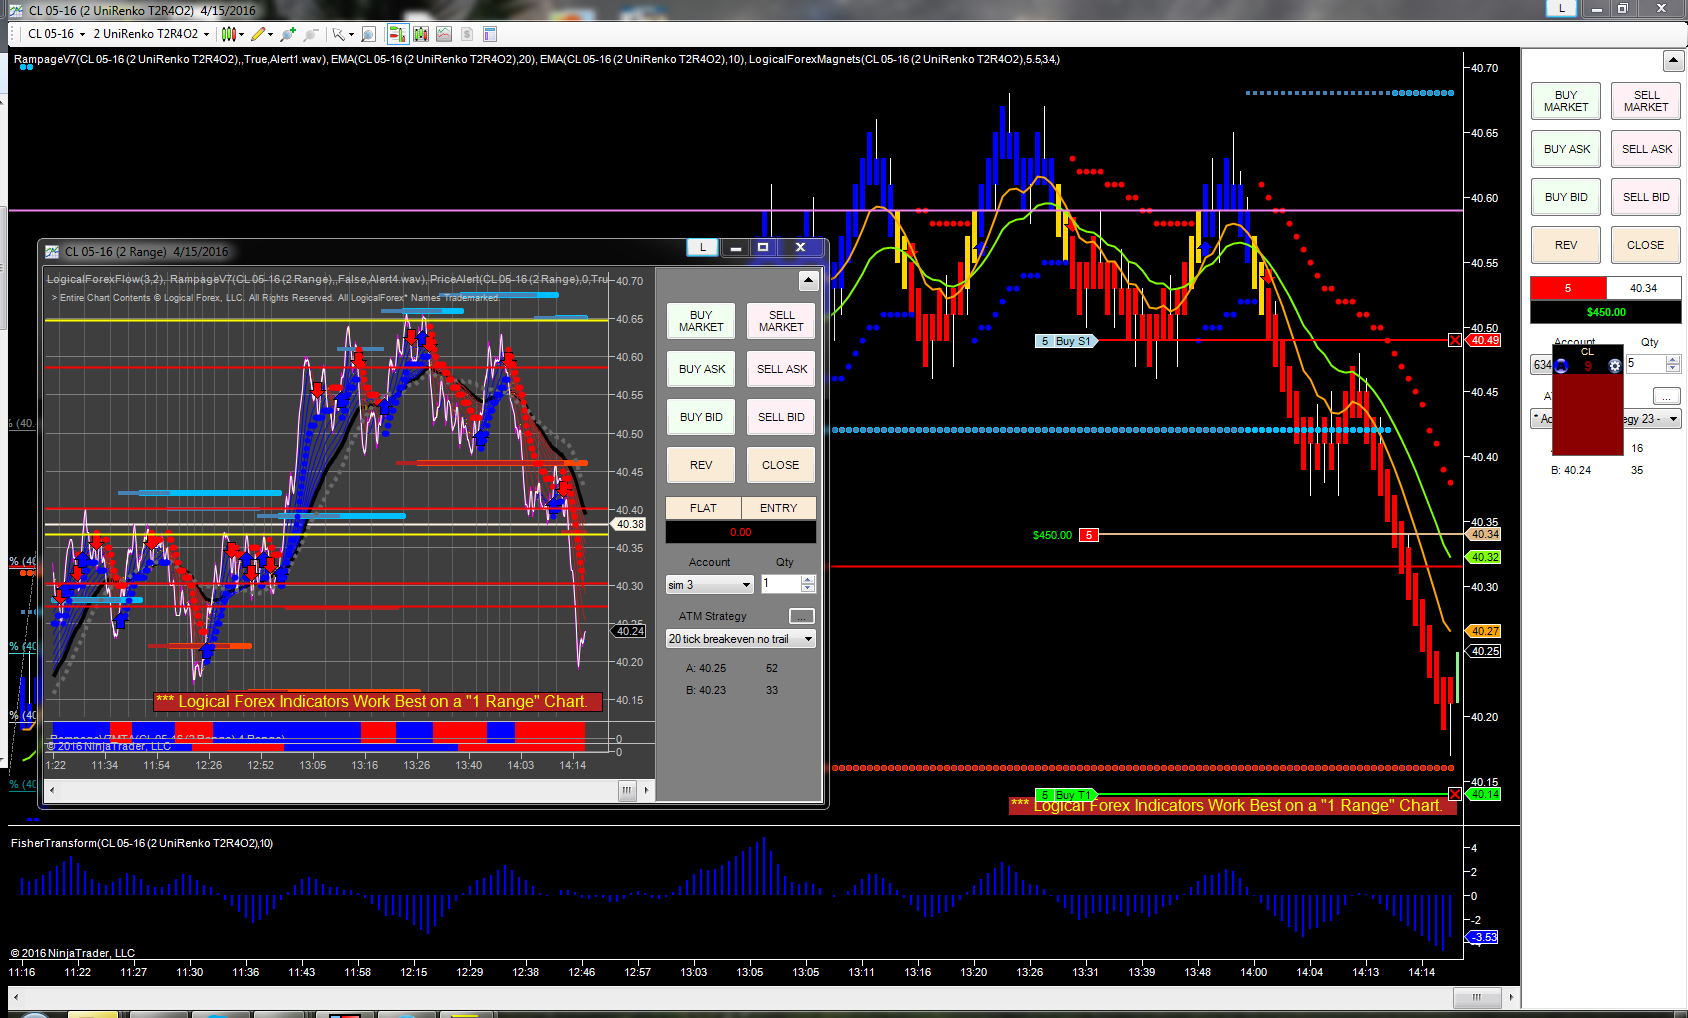The width and height of the screenshot is (1688, 1018).
Task: Click the ENTRY price cell in Range window
Action: 779,508
